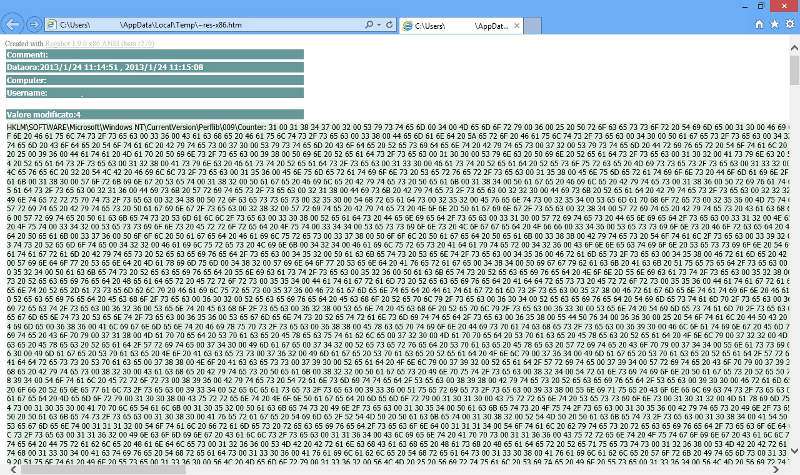The image size is (800, 475).
Task: Click 'Created with' text at page top
Action: pos(24,43)
